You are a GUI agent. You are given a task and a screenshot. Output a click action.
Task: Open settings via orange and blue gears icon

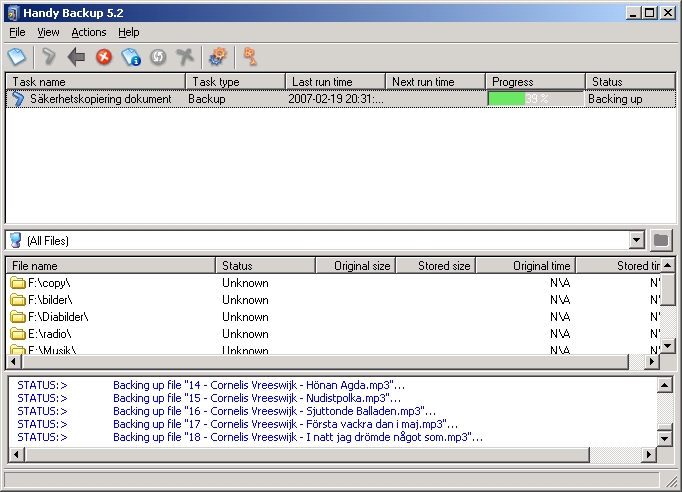(218, 57)
